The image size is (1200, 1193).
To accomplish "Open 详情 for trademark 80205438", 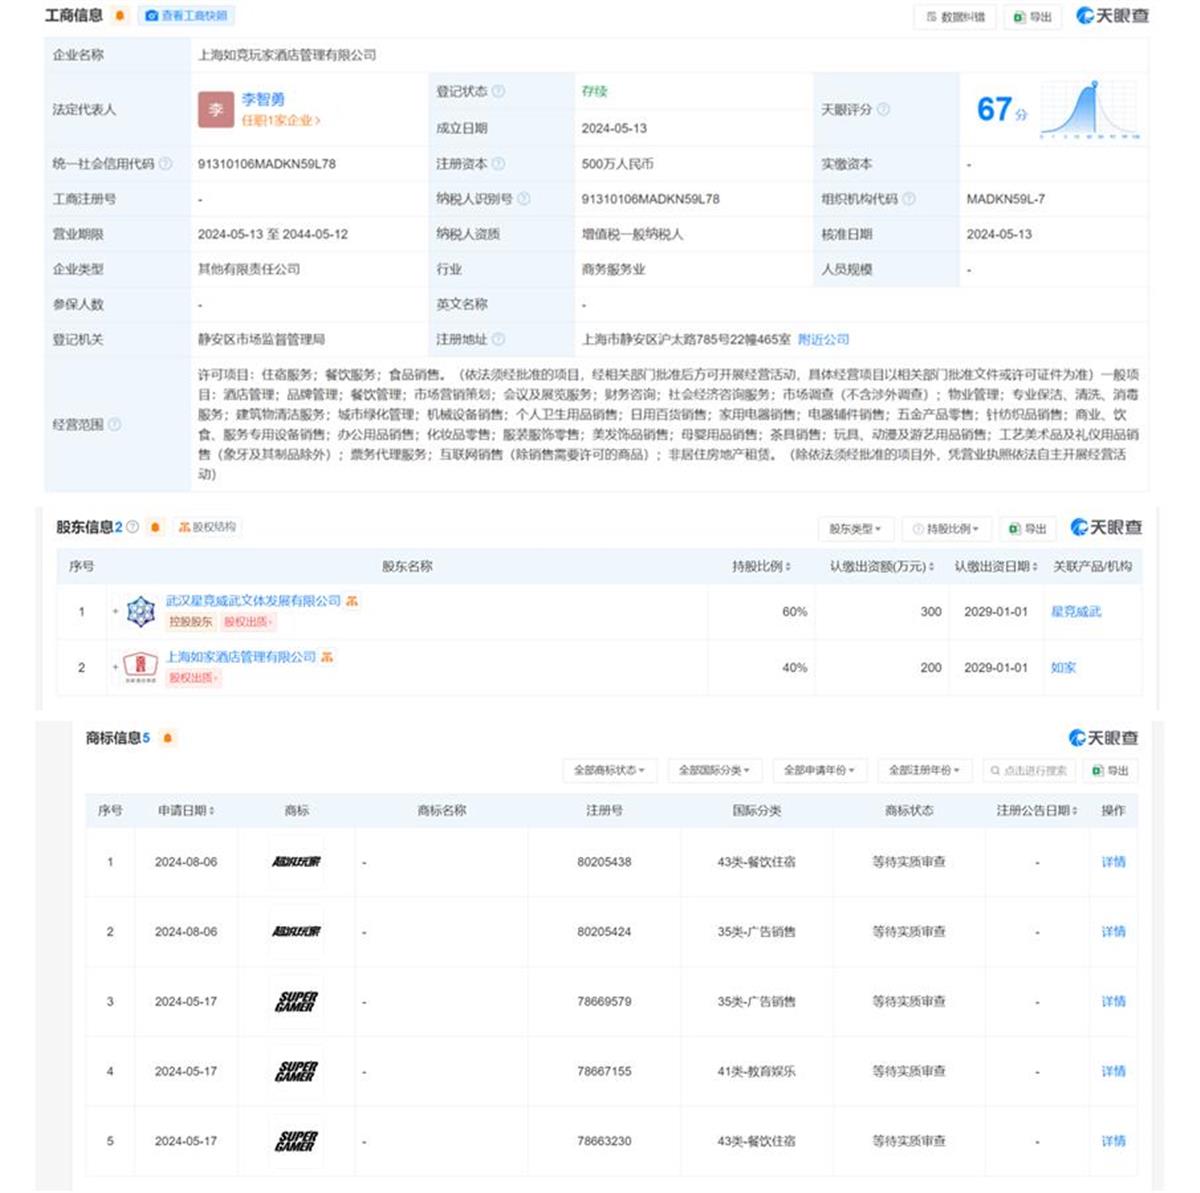I will (1113, 862).
